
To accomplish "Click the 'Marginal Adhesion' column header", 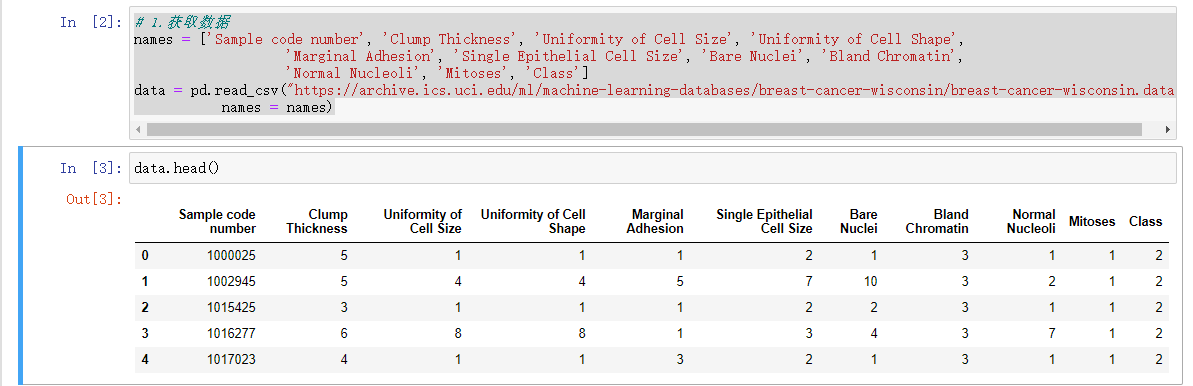I will (x=655, y=222).
